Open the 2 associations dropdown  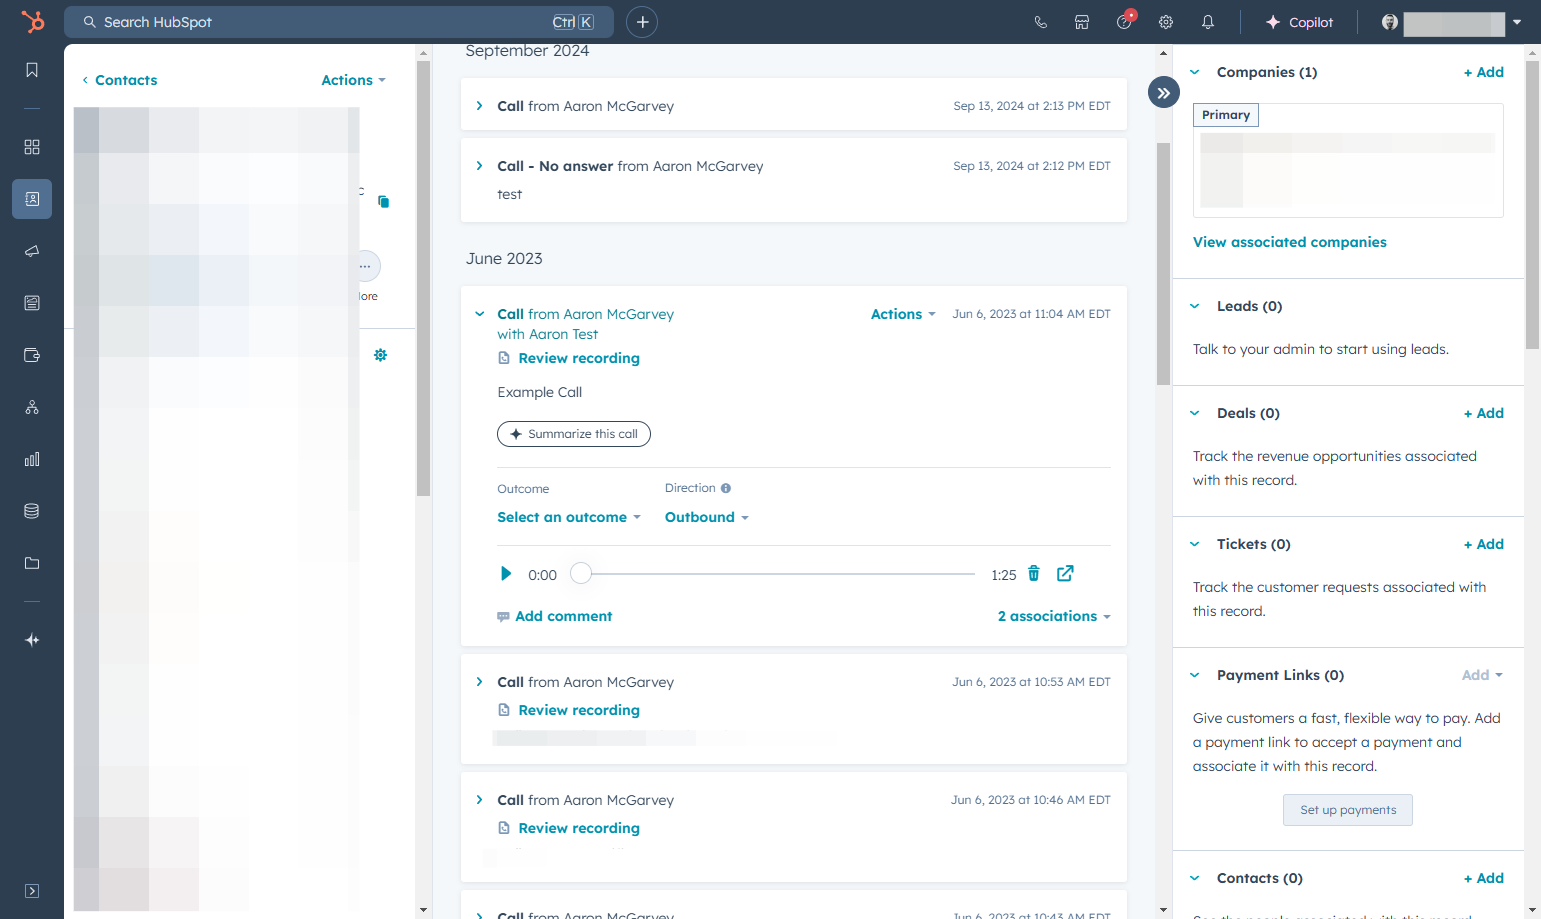[1054, 616]
